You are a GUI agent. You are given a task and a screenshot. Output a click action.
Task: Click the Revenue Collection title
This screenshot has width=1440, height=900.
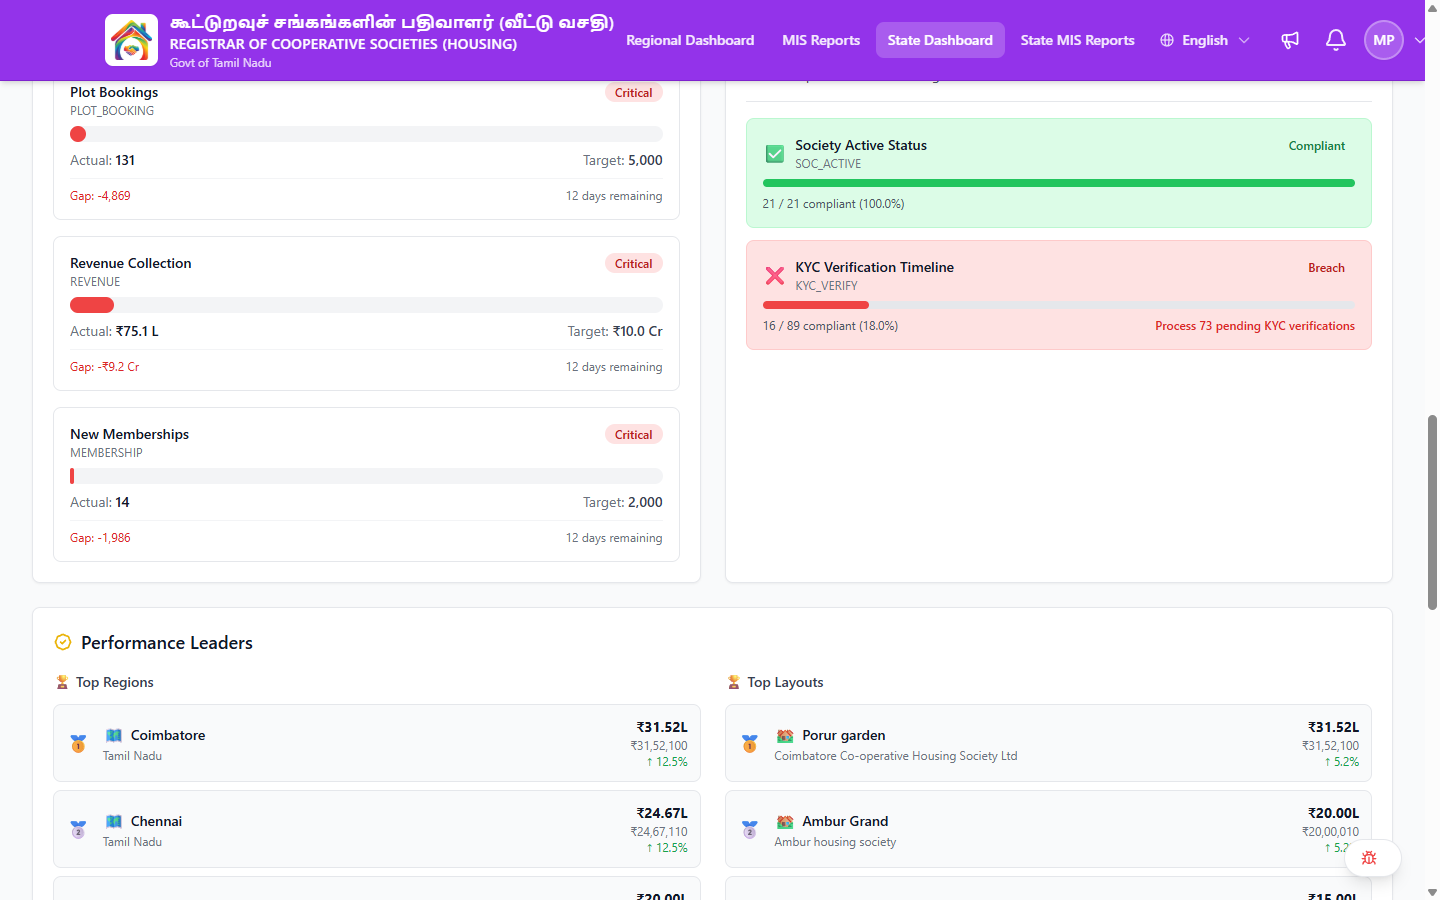click(130, 263)
